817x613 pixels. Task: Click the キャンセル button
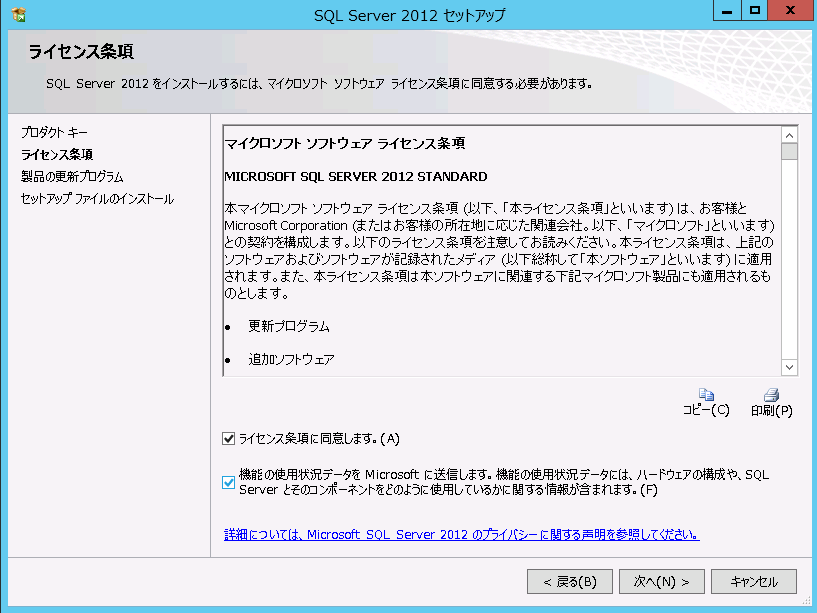754,581
